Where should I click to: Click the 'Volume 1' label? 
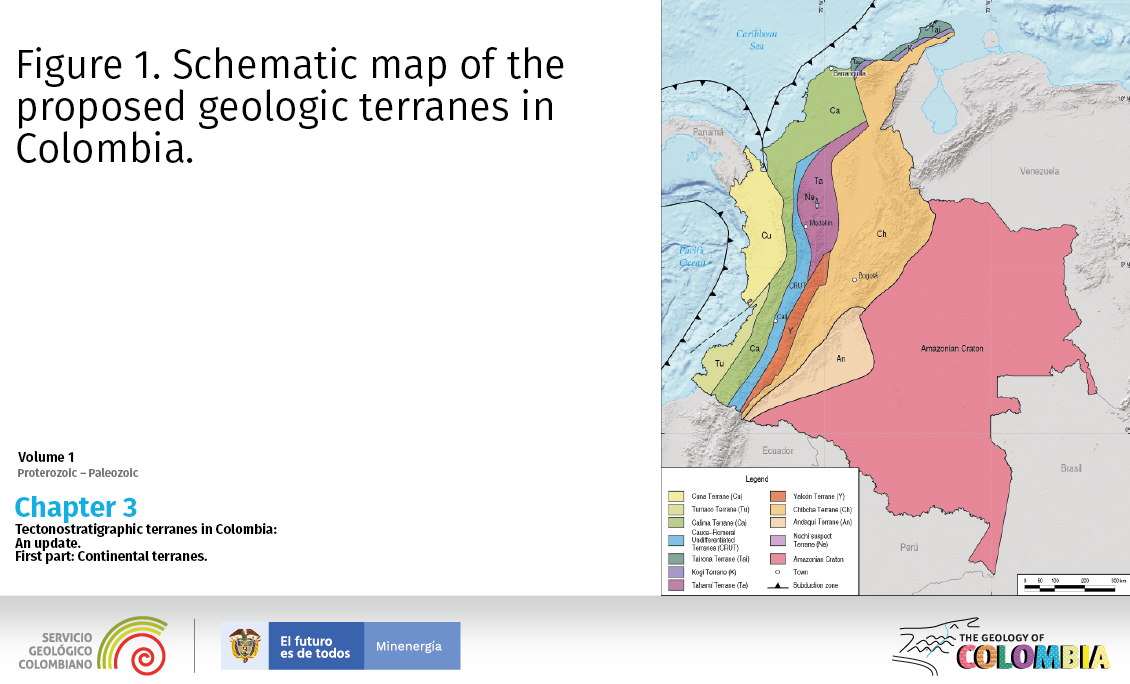pyautogui.click(x=46, y=457)
